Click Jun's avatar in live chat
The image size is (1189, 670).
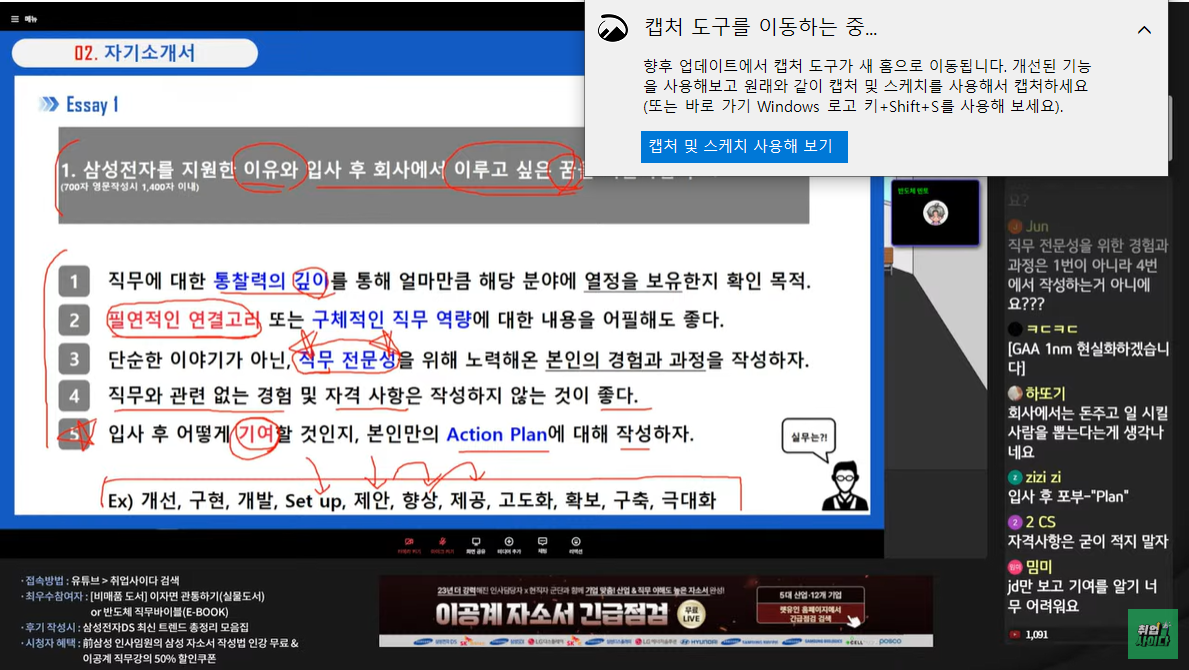(x=1015, y=227)
